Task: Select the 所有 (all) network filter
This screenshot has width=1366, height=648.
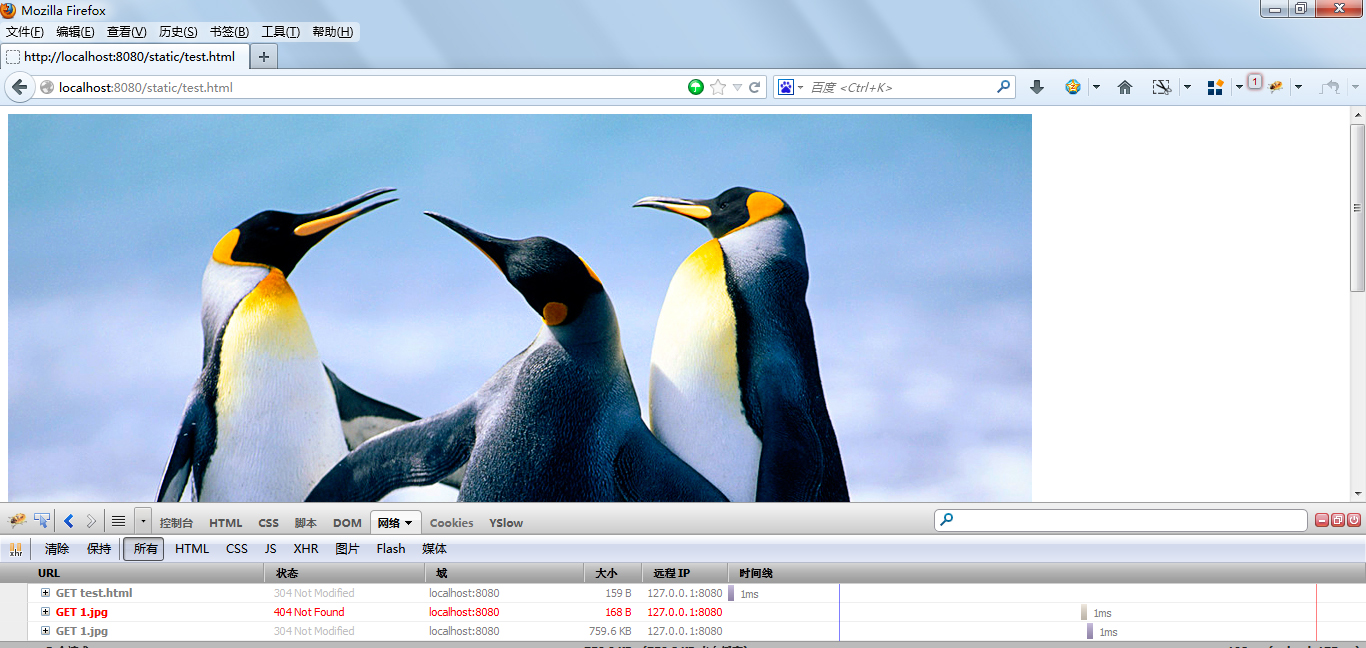Action: (x=145, y=549)
